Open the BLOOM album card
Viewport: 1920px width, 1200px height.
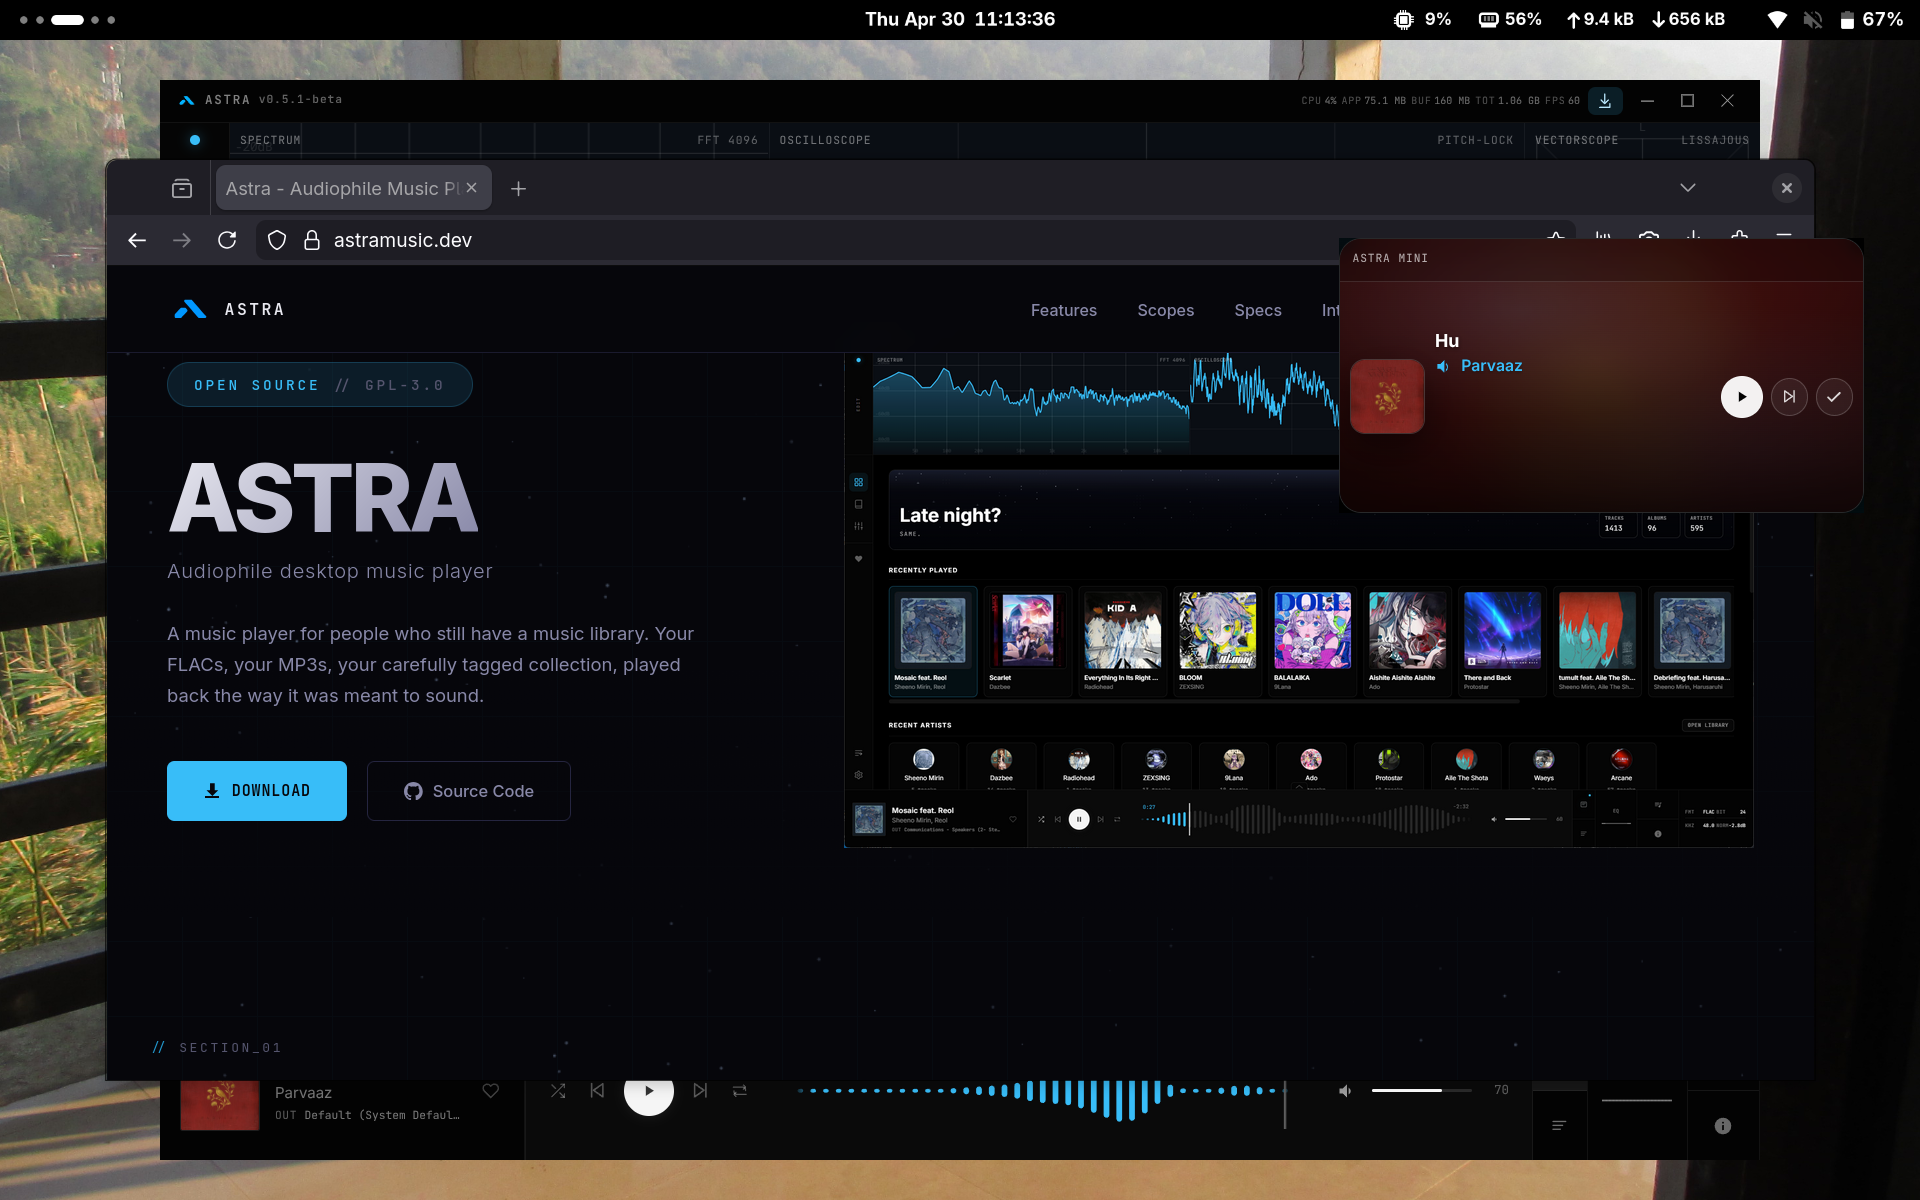pos(1217,641)
